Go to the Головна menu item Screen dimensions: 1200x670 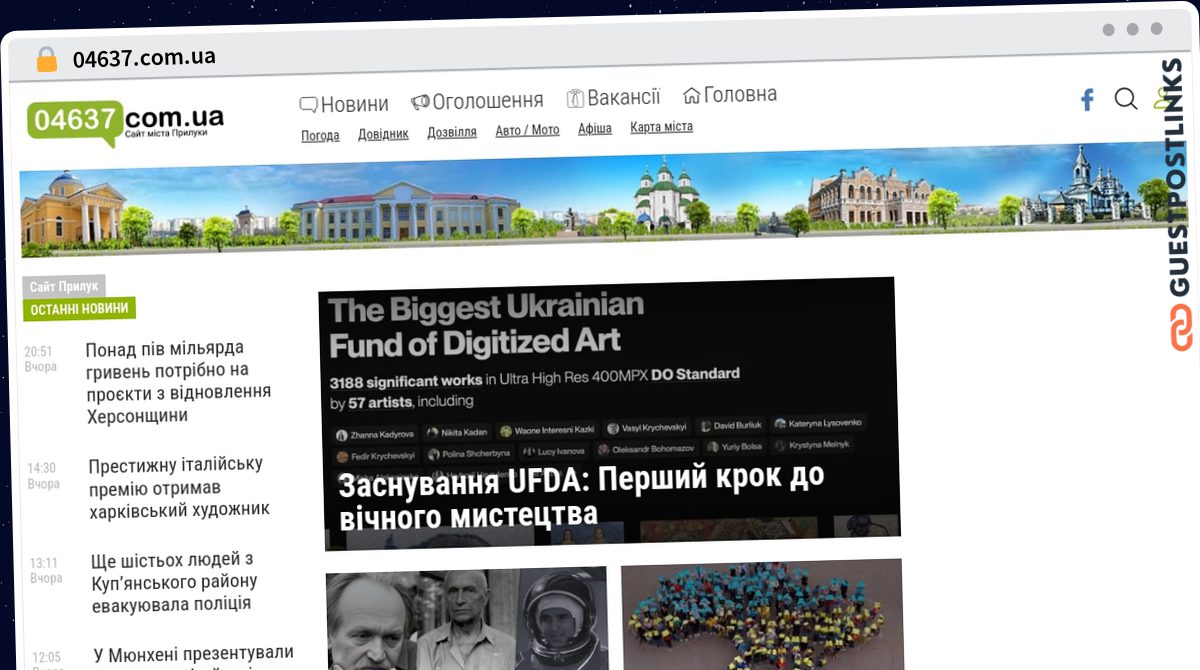point(730,95)
